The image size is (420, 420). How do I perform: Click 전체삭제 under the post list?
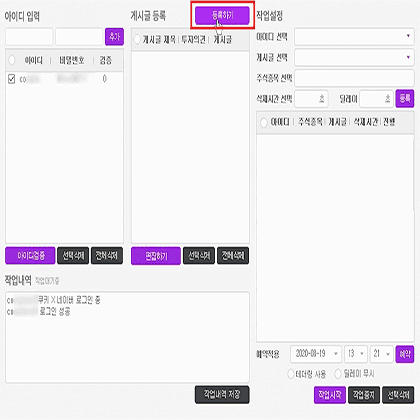click(x=233, y=256)
